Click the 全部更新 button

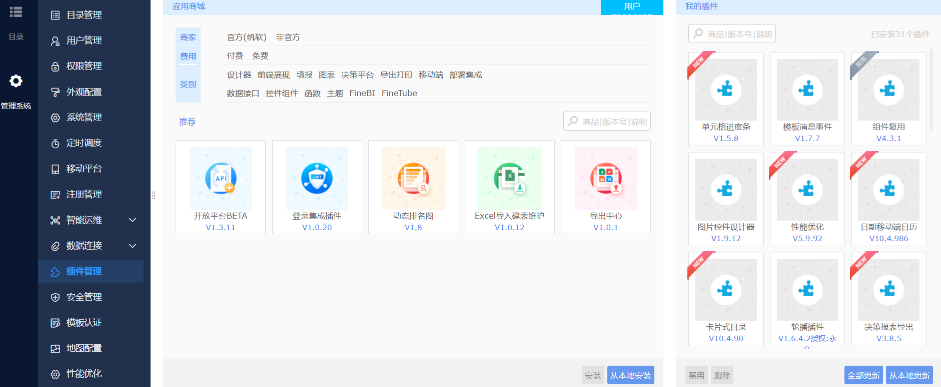point(863,376)
